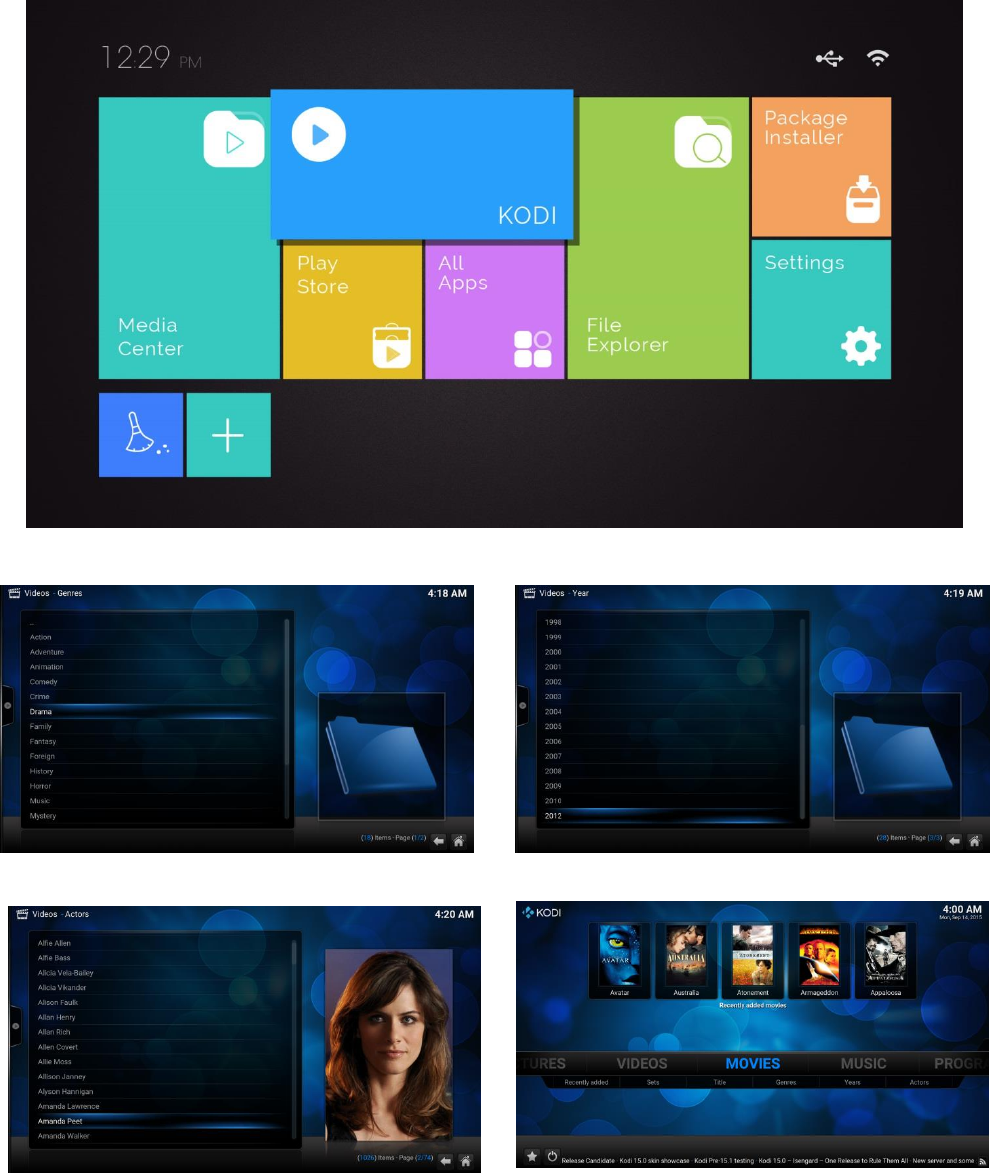The height and width of the screenshot is (1173, 990).
Task: Click the back arrow in Genres screen
Action: click(x=439, y=841)
